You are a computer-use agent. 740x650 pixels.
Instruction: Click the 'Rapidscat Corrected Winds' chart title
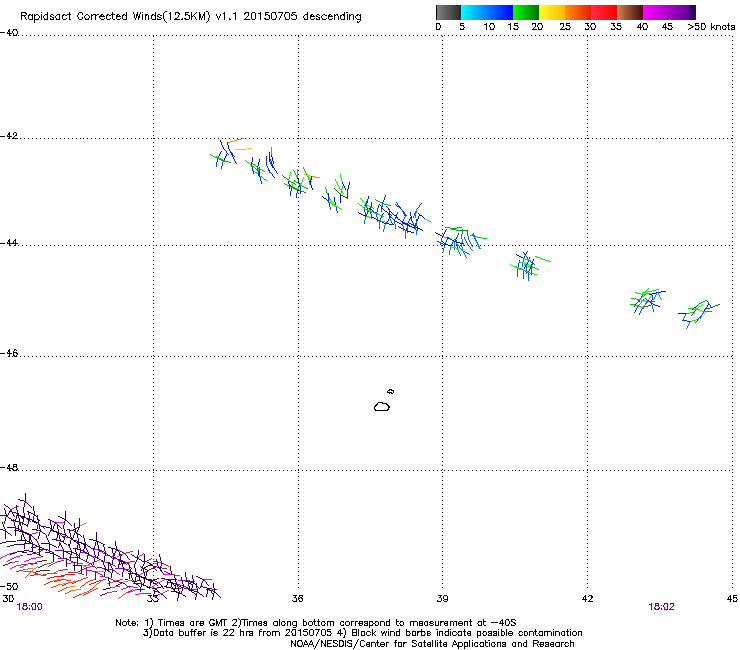click(191, 17)
